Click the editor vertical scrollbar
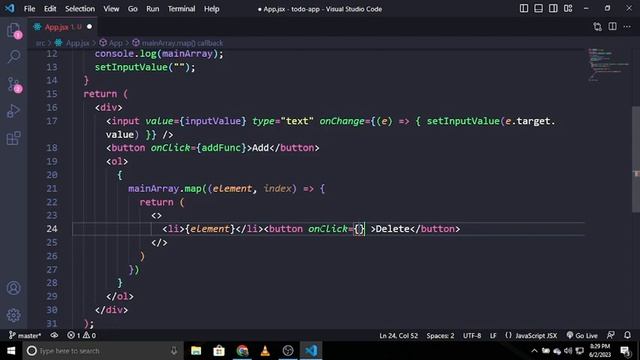This screenshot has height=360, width=640. 636,159
